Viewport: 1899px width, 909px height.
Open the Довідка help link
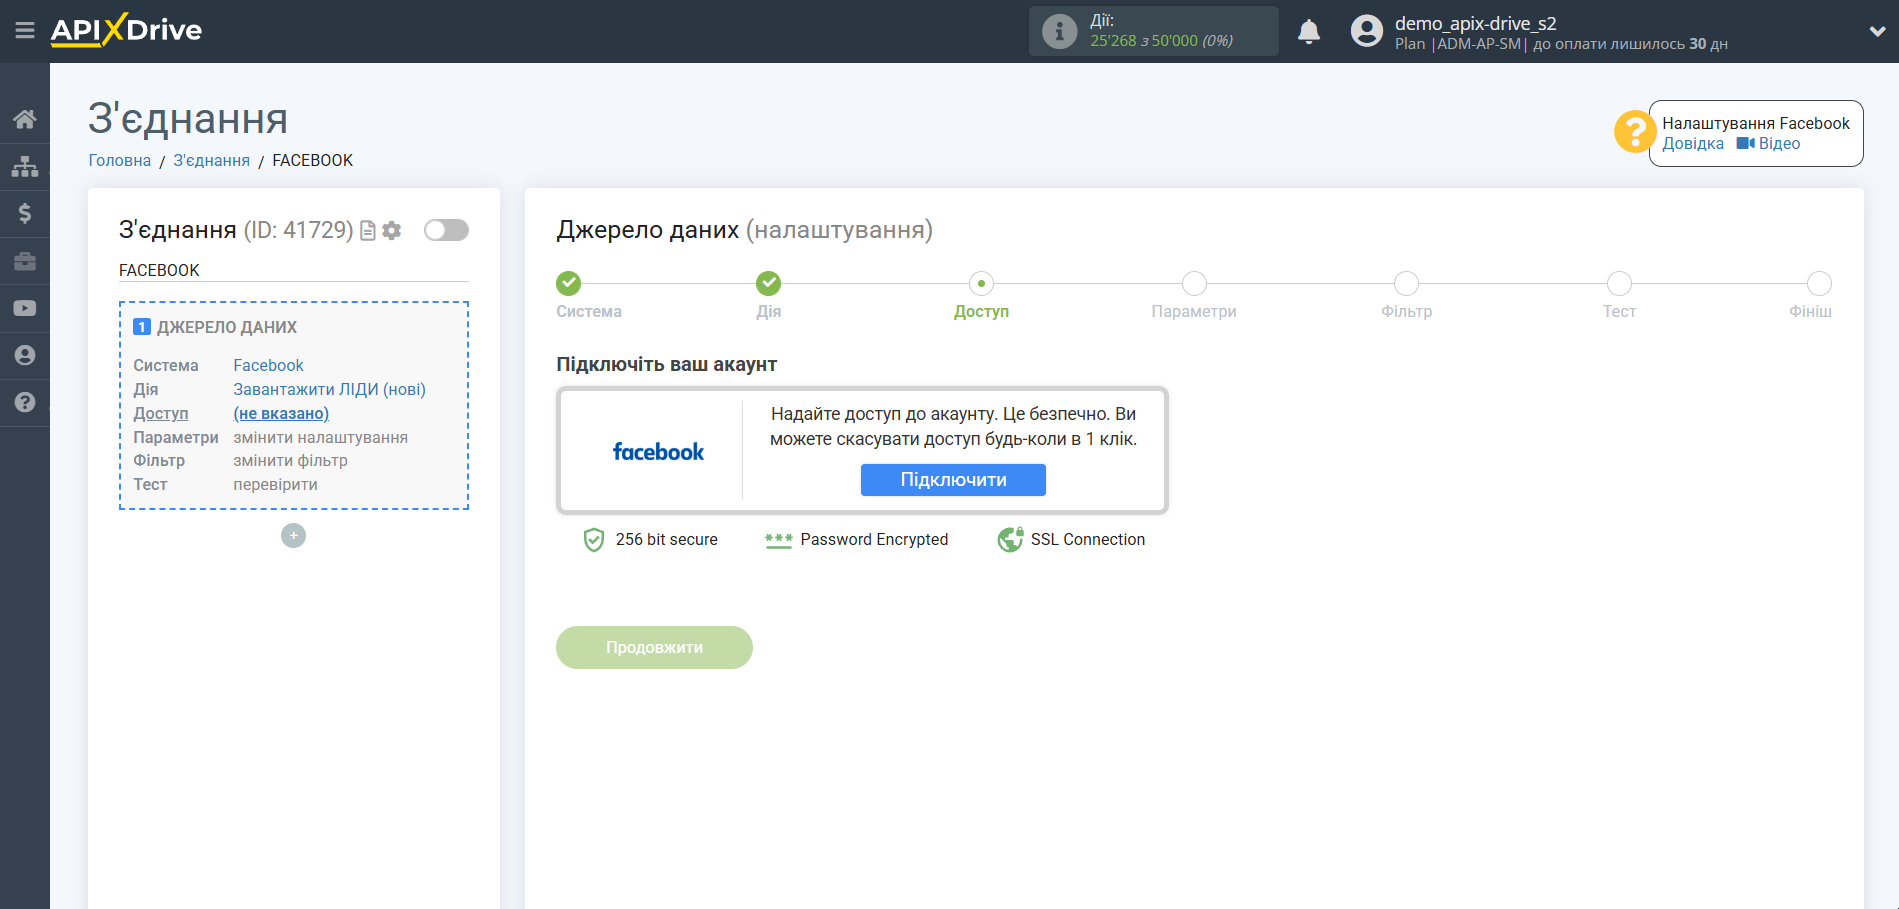(x=1692, y=143)
